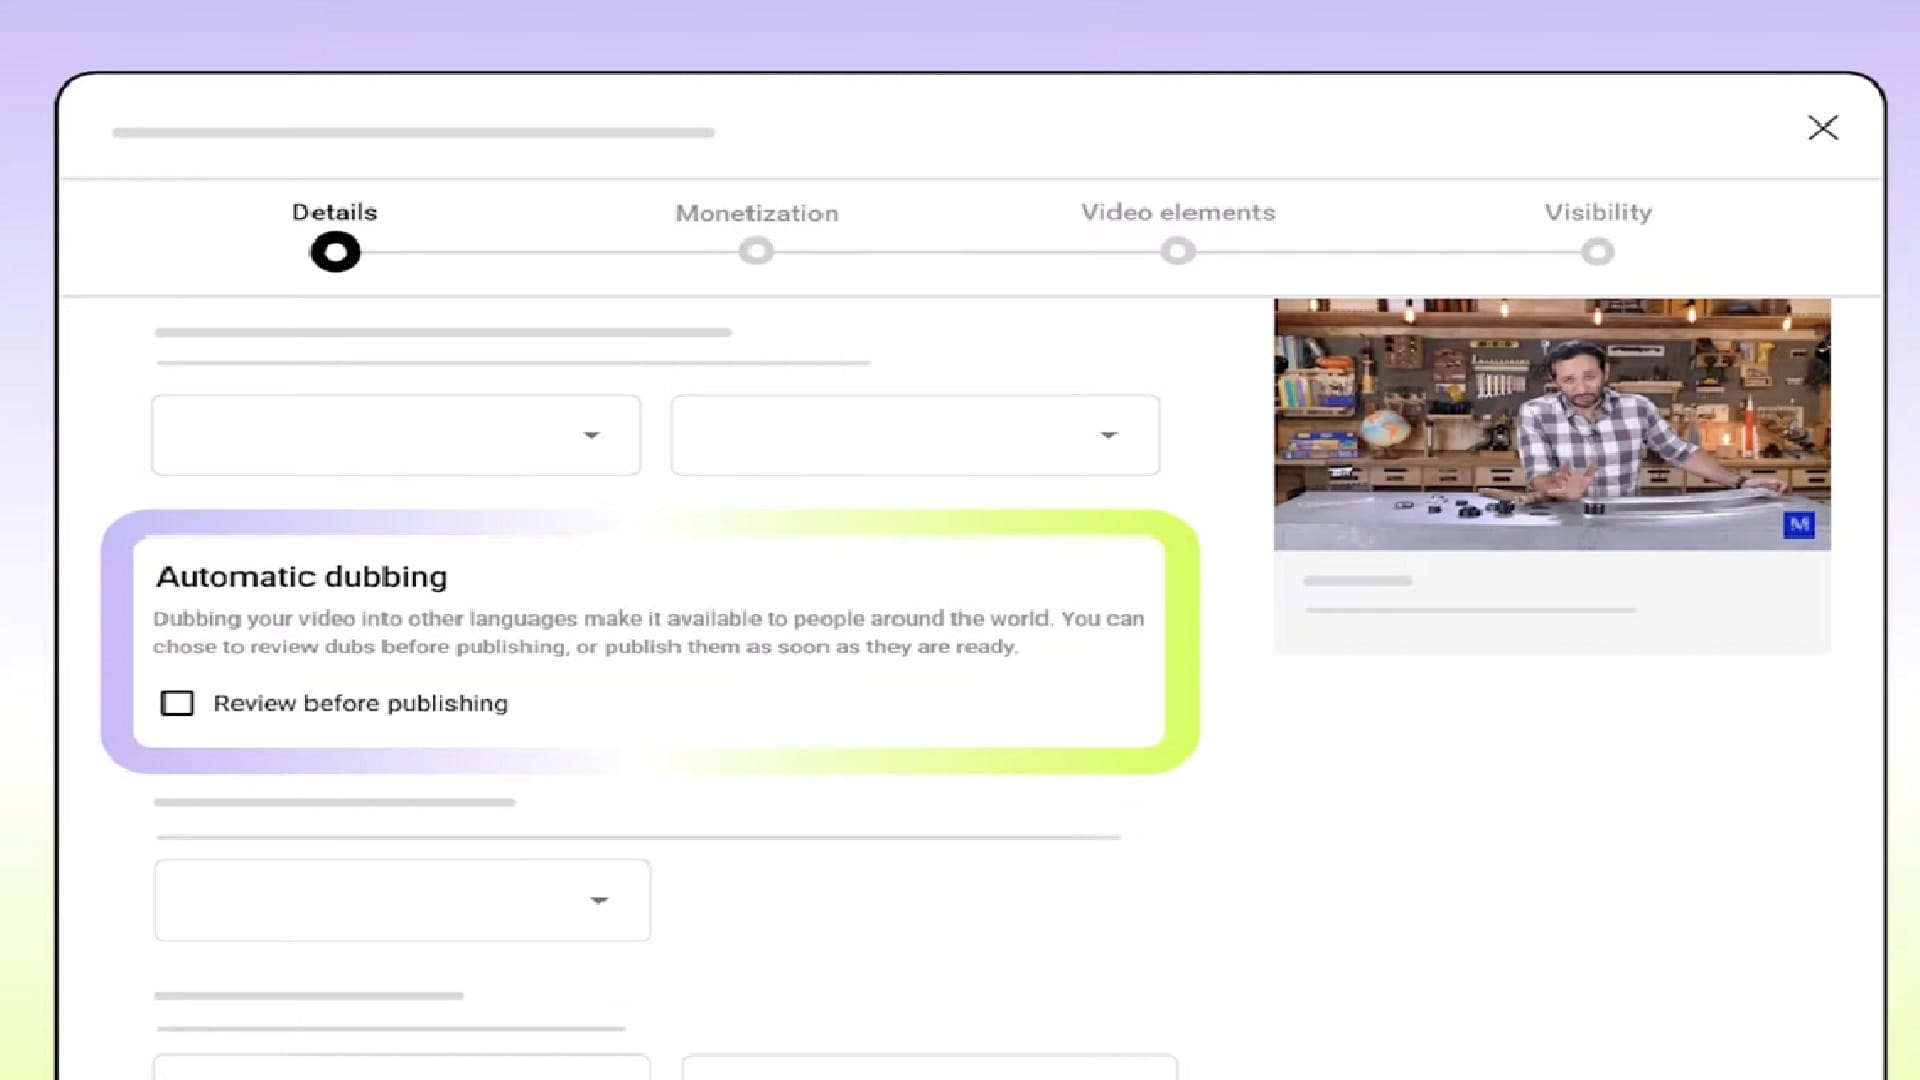Tick the checkbox in the Automatic dubbing card
The height and width of the screenshot is (1080, 1920).
click(x=177, y=703)
